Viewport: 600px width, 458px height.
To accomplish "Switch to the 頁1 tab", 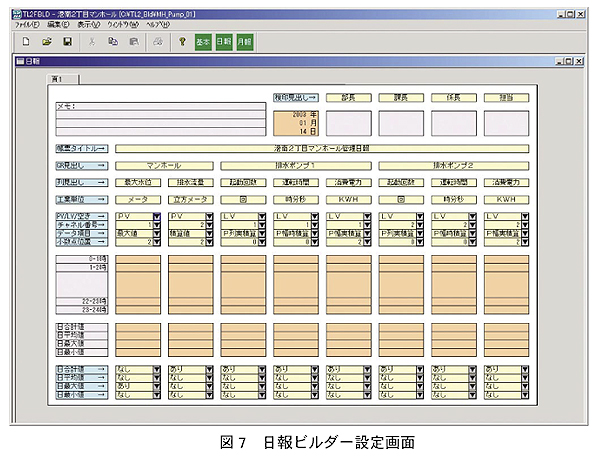I will [56, 79].
